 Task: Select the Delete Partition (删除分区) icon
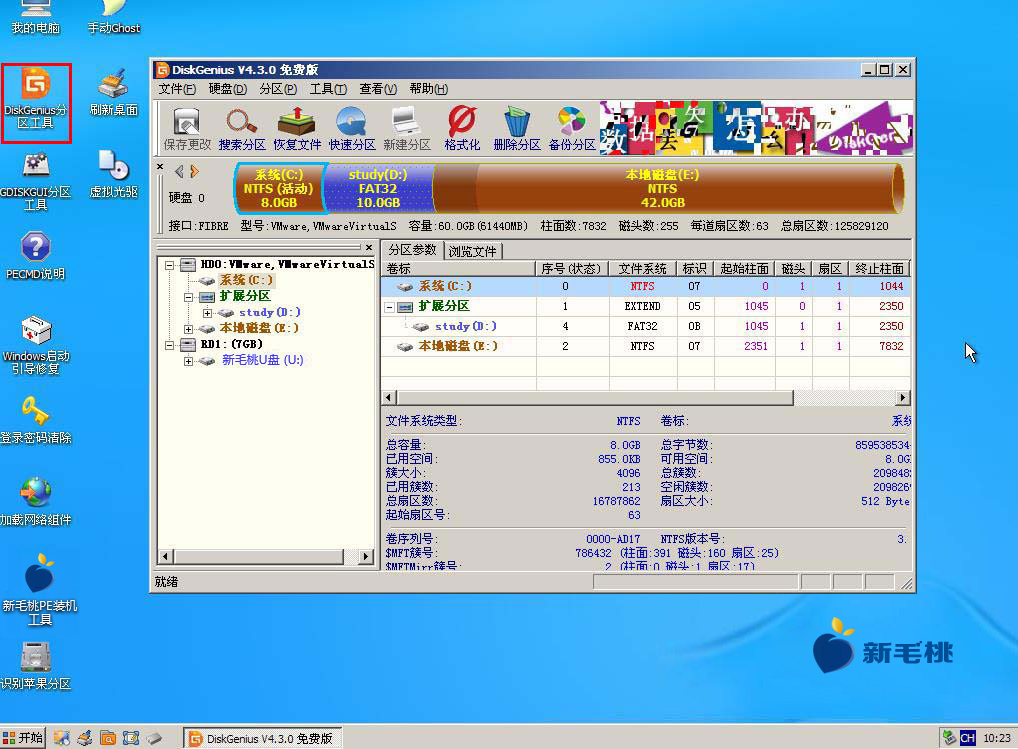(517, 129)
